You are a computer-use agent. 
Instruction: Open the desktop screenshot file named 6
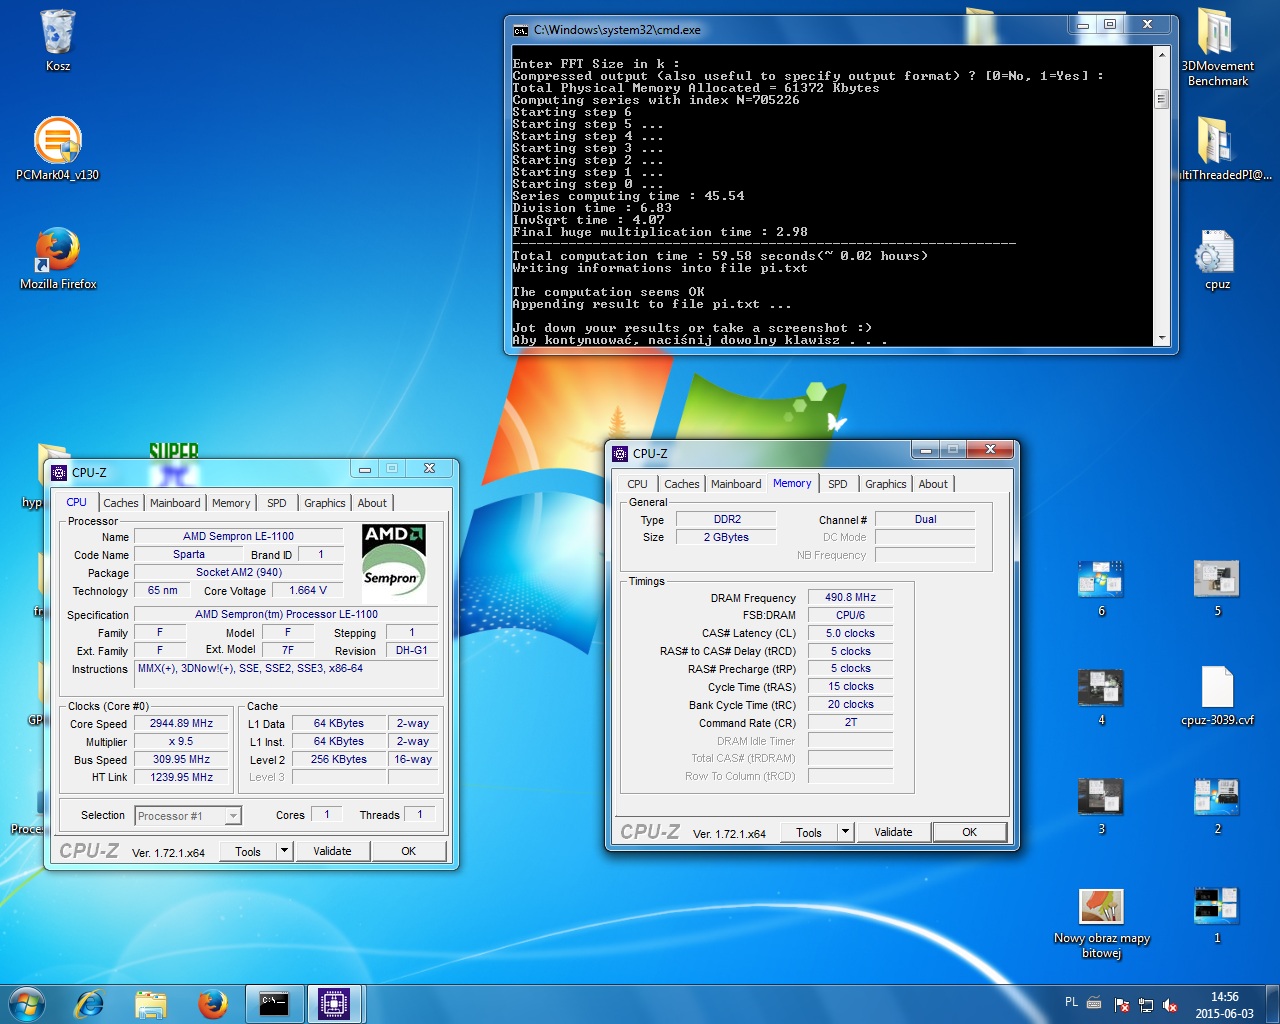1101,587
